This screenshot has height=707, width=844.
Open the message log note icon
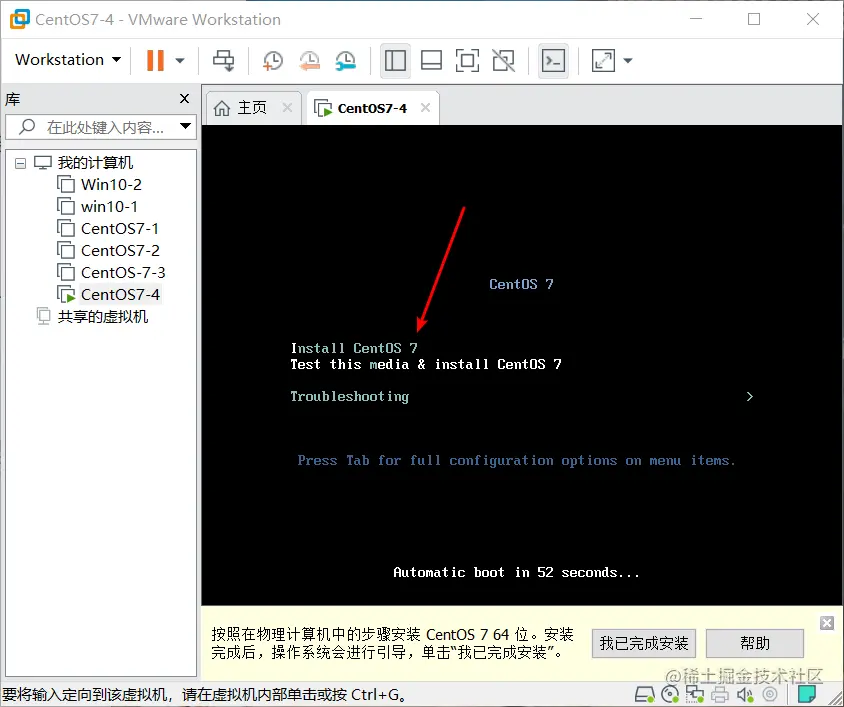pyautogui.click(x=806, y=695)
